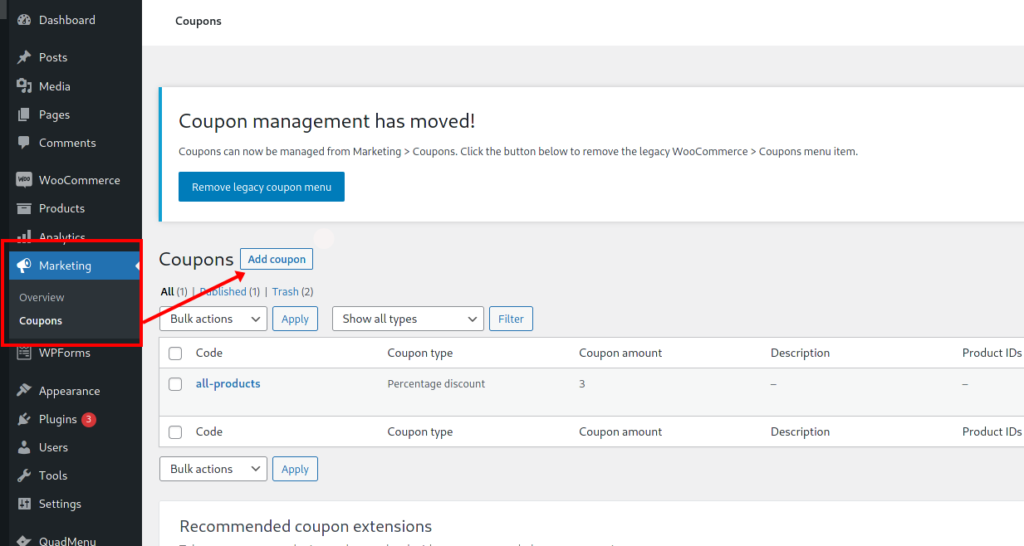1024x546 pixels.
Task: Open the Overview submenu under Marketing
Action: coord(42,297)
